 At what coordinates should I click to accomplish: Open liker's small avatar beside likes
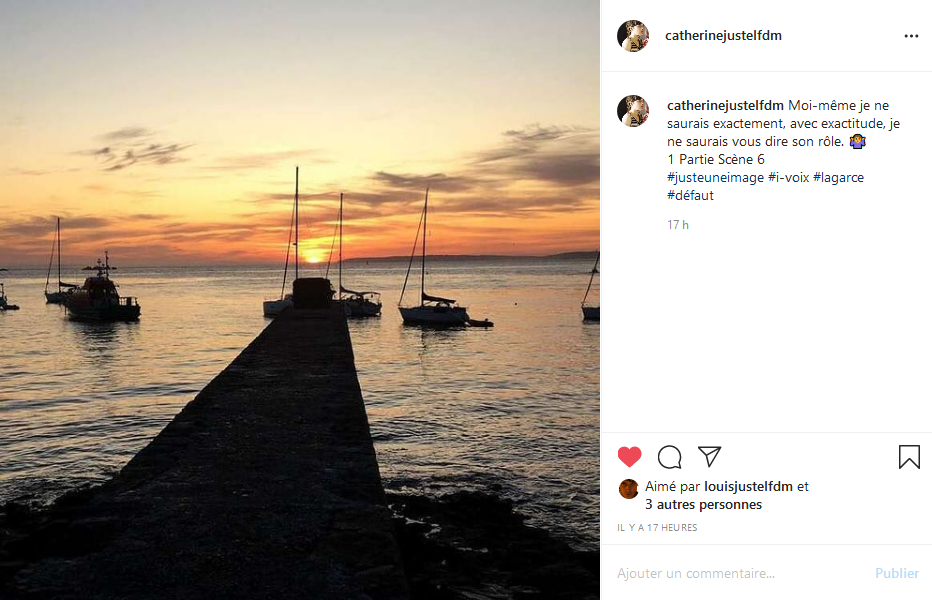[628, 488]
